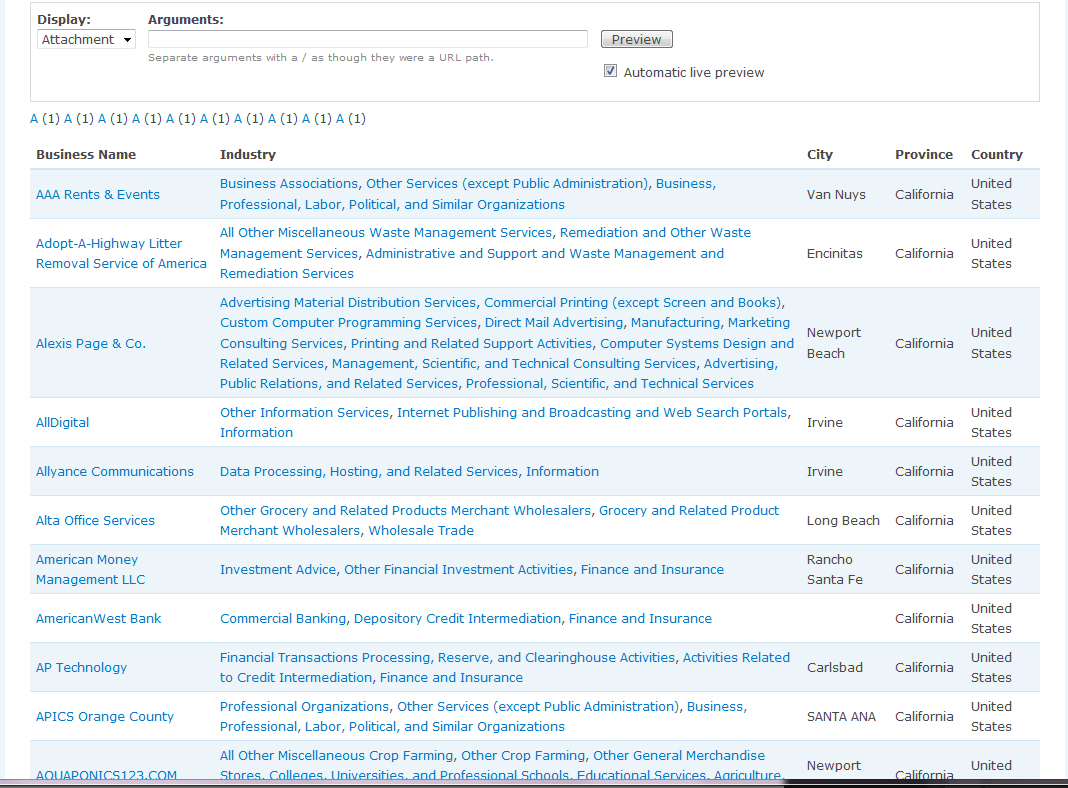
Task: Click the Arguments text input field
Action: [367, 39]
